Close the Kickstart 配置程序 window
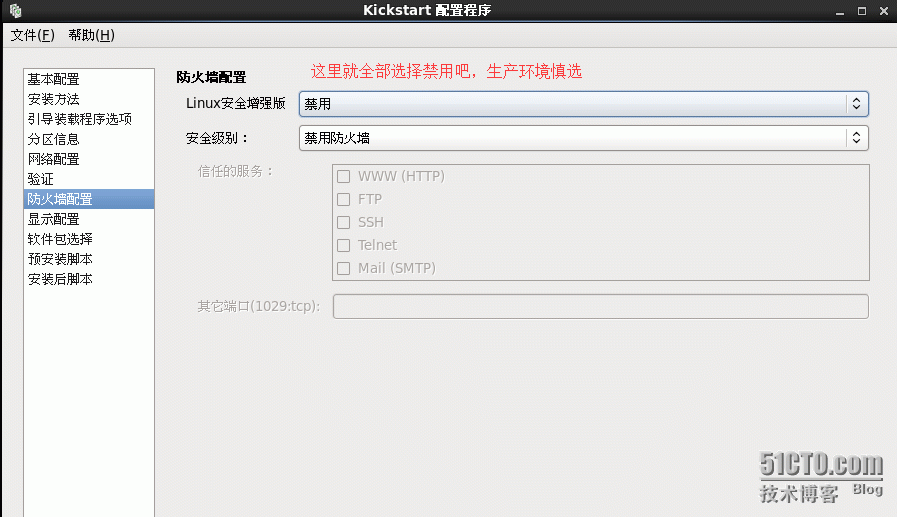The image size is (897, 517). 884,11
